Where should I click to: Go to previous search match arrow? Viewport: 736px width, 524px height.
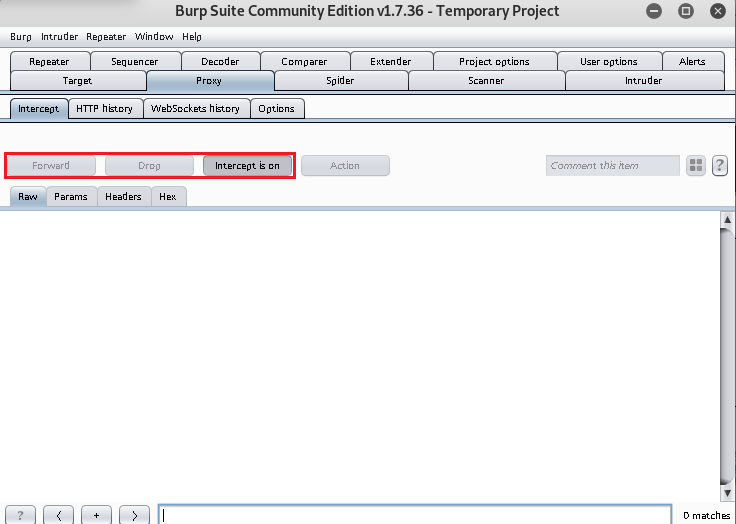tap(59, 515)
